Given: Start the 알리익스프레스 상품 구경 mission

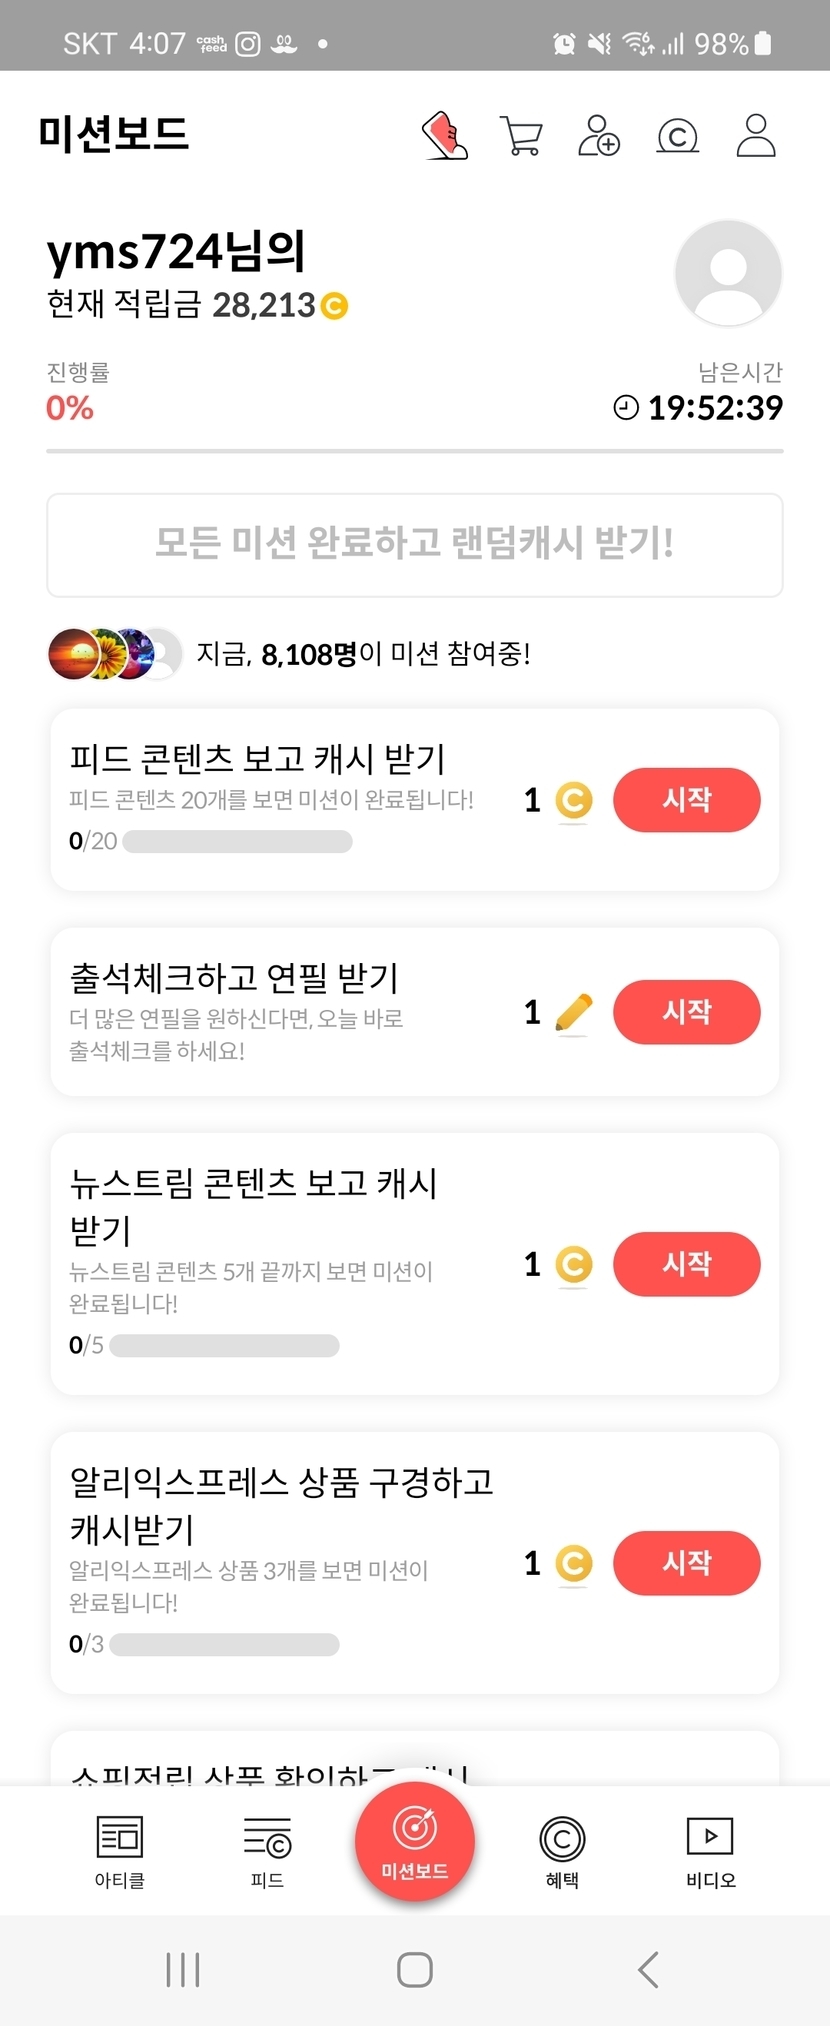Looking at the screenshot, I should pos(686,1563).
